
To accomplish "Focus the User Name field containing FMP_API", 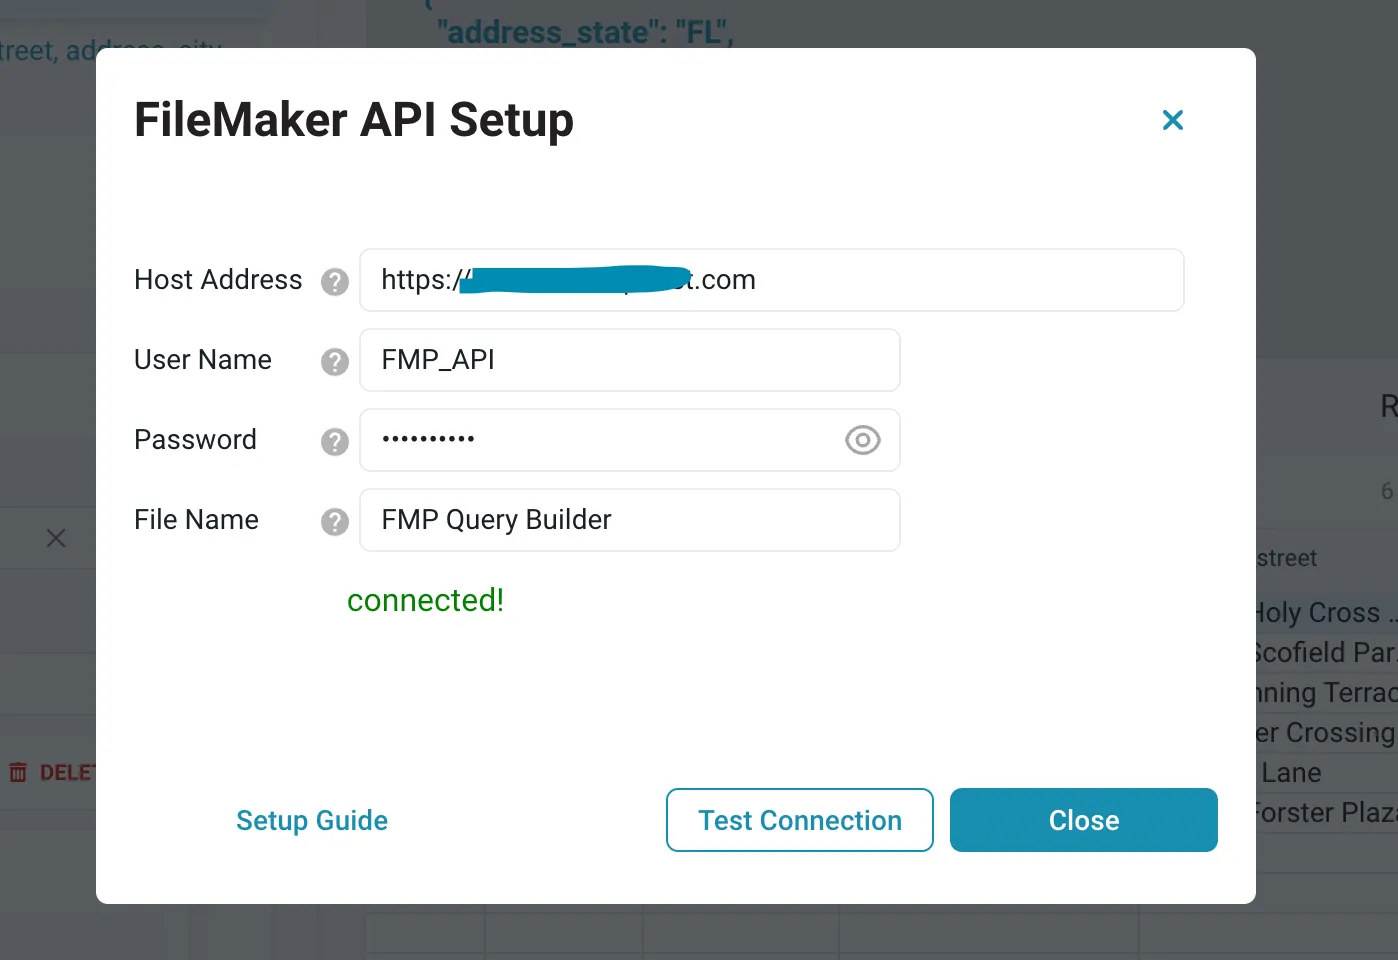I will coord(630,360).
